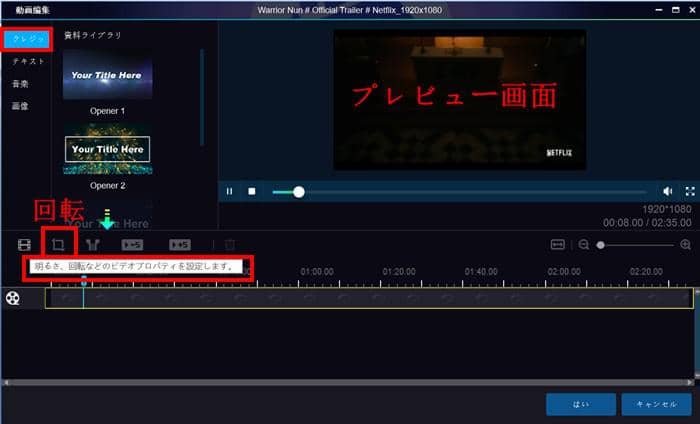This screenshot has width=700, height=424.
Task: Select the video clip on the timeline track
Action: click(369, 298)
